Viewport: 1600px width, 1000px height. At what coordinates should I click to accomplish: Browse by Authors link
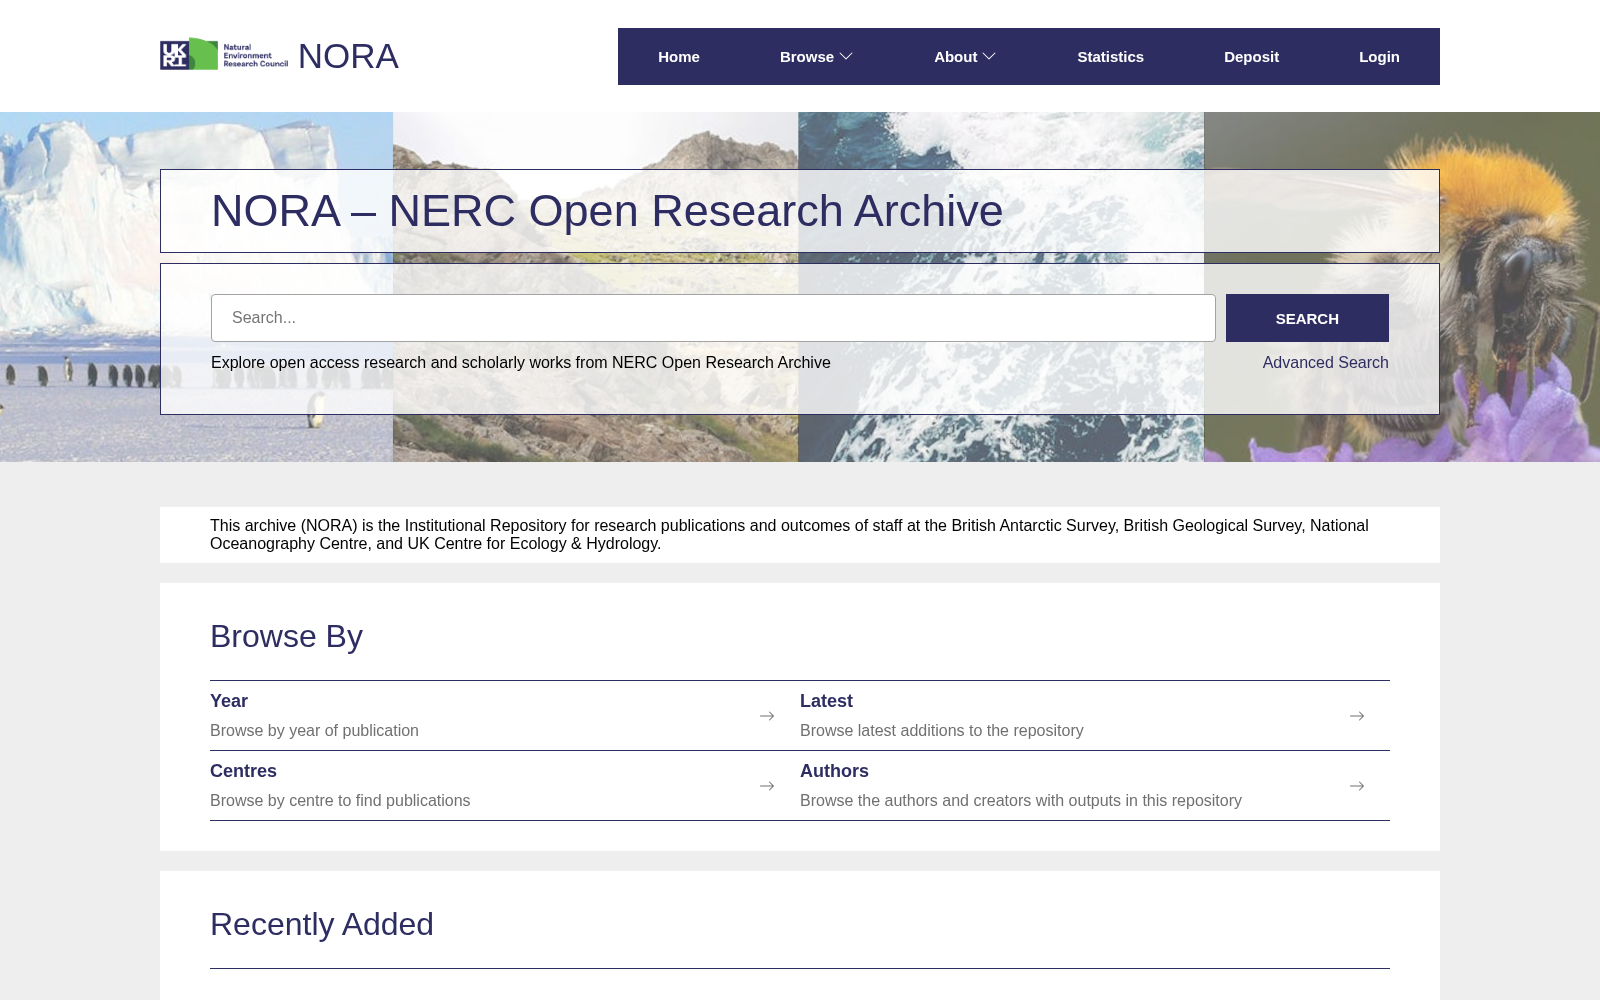pos(834,771)
